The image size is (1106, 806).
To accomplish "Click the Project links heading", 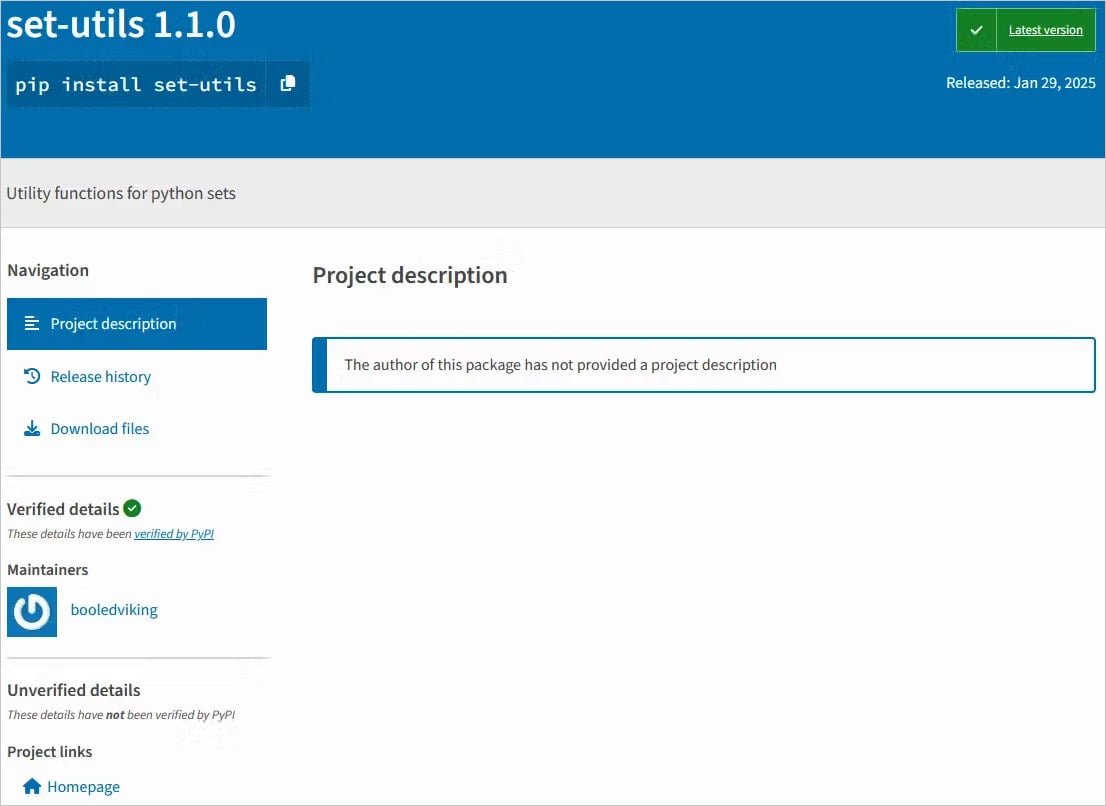I will click(x=49, y=752).
